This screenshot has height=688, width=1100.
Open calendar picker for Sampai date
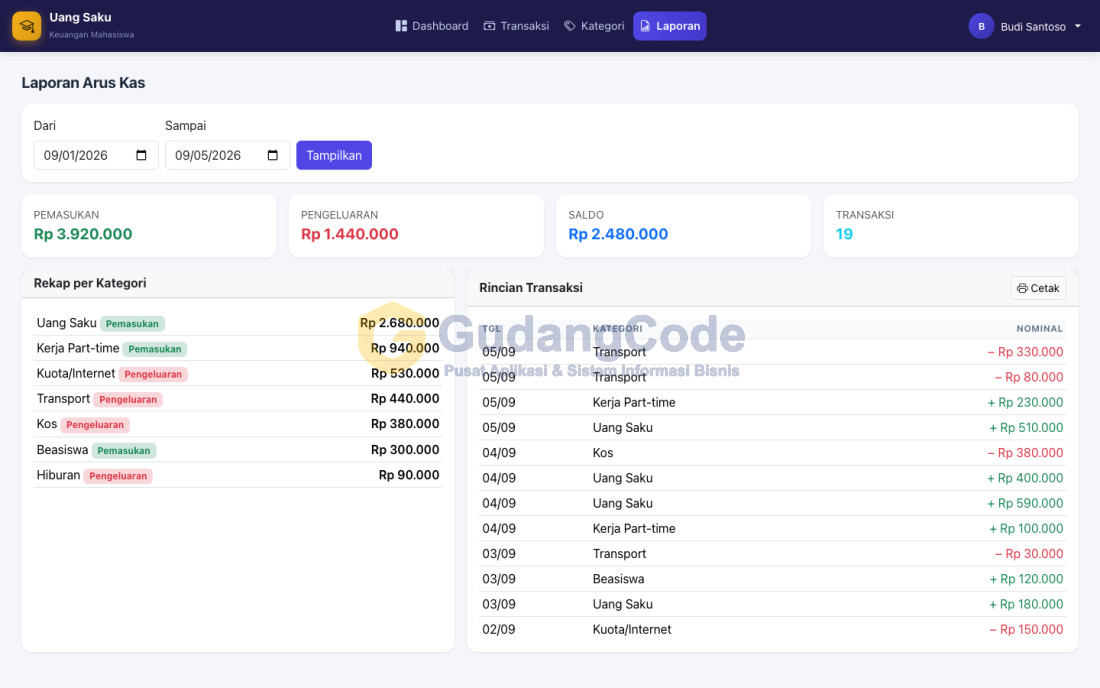[273, 155]
